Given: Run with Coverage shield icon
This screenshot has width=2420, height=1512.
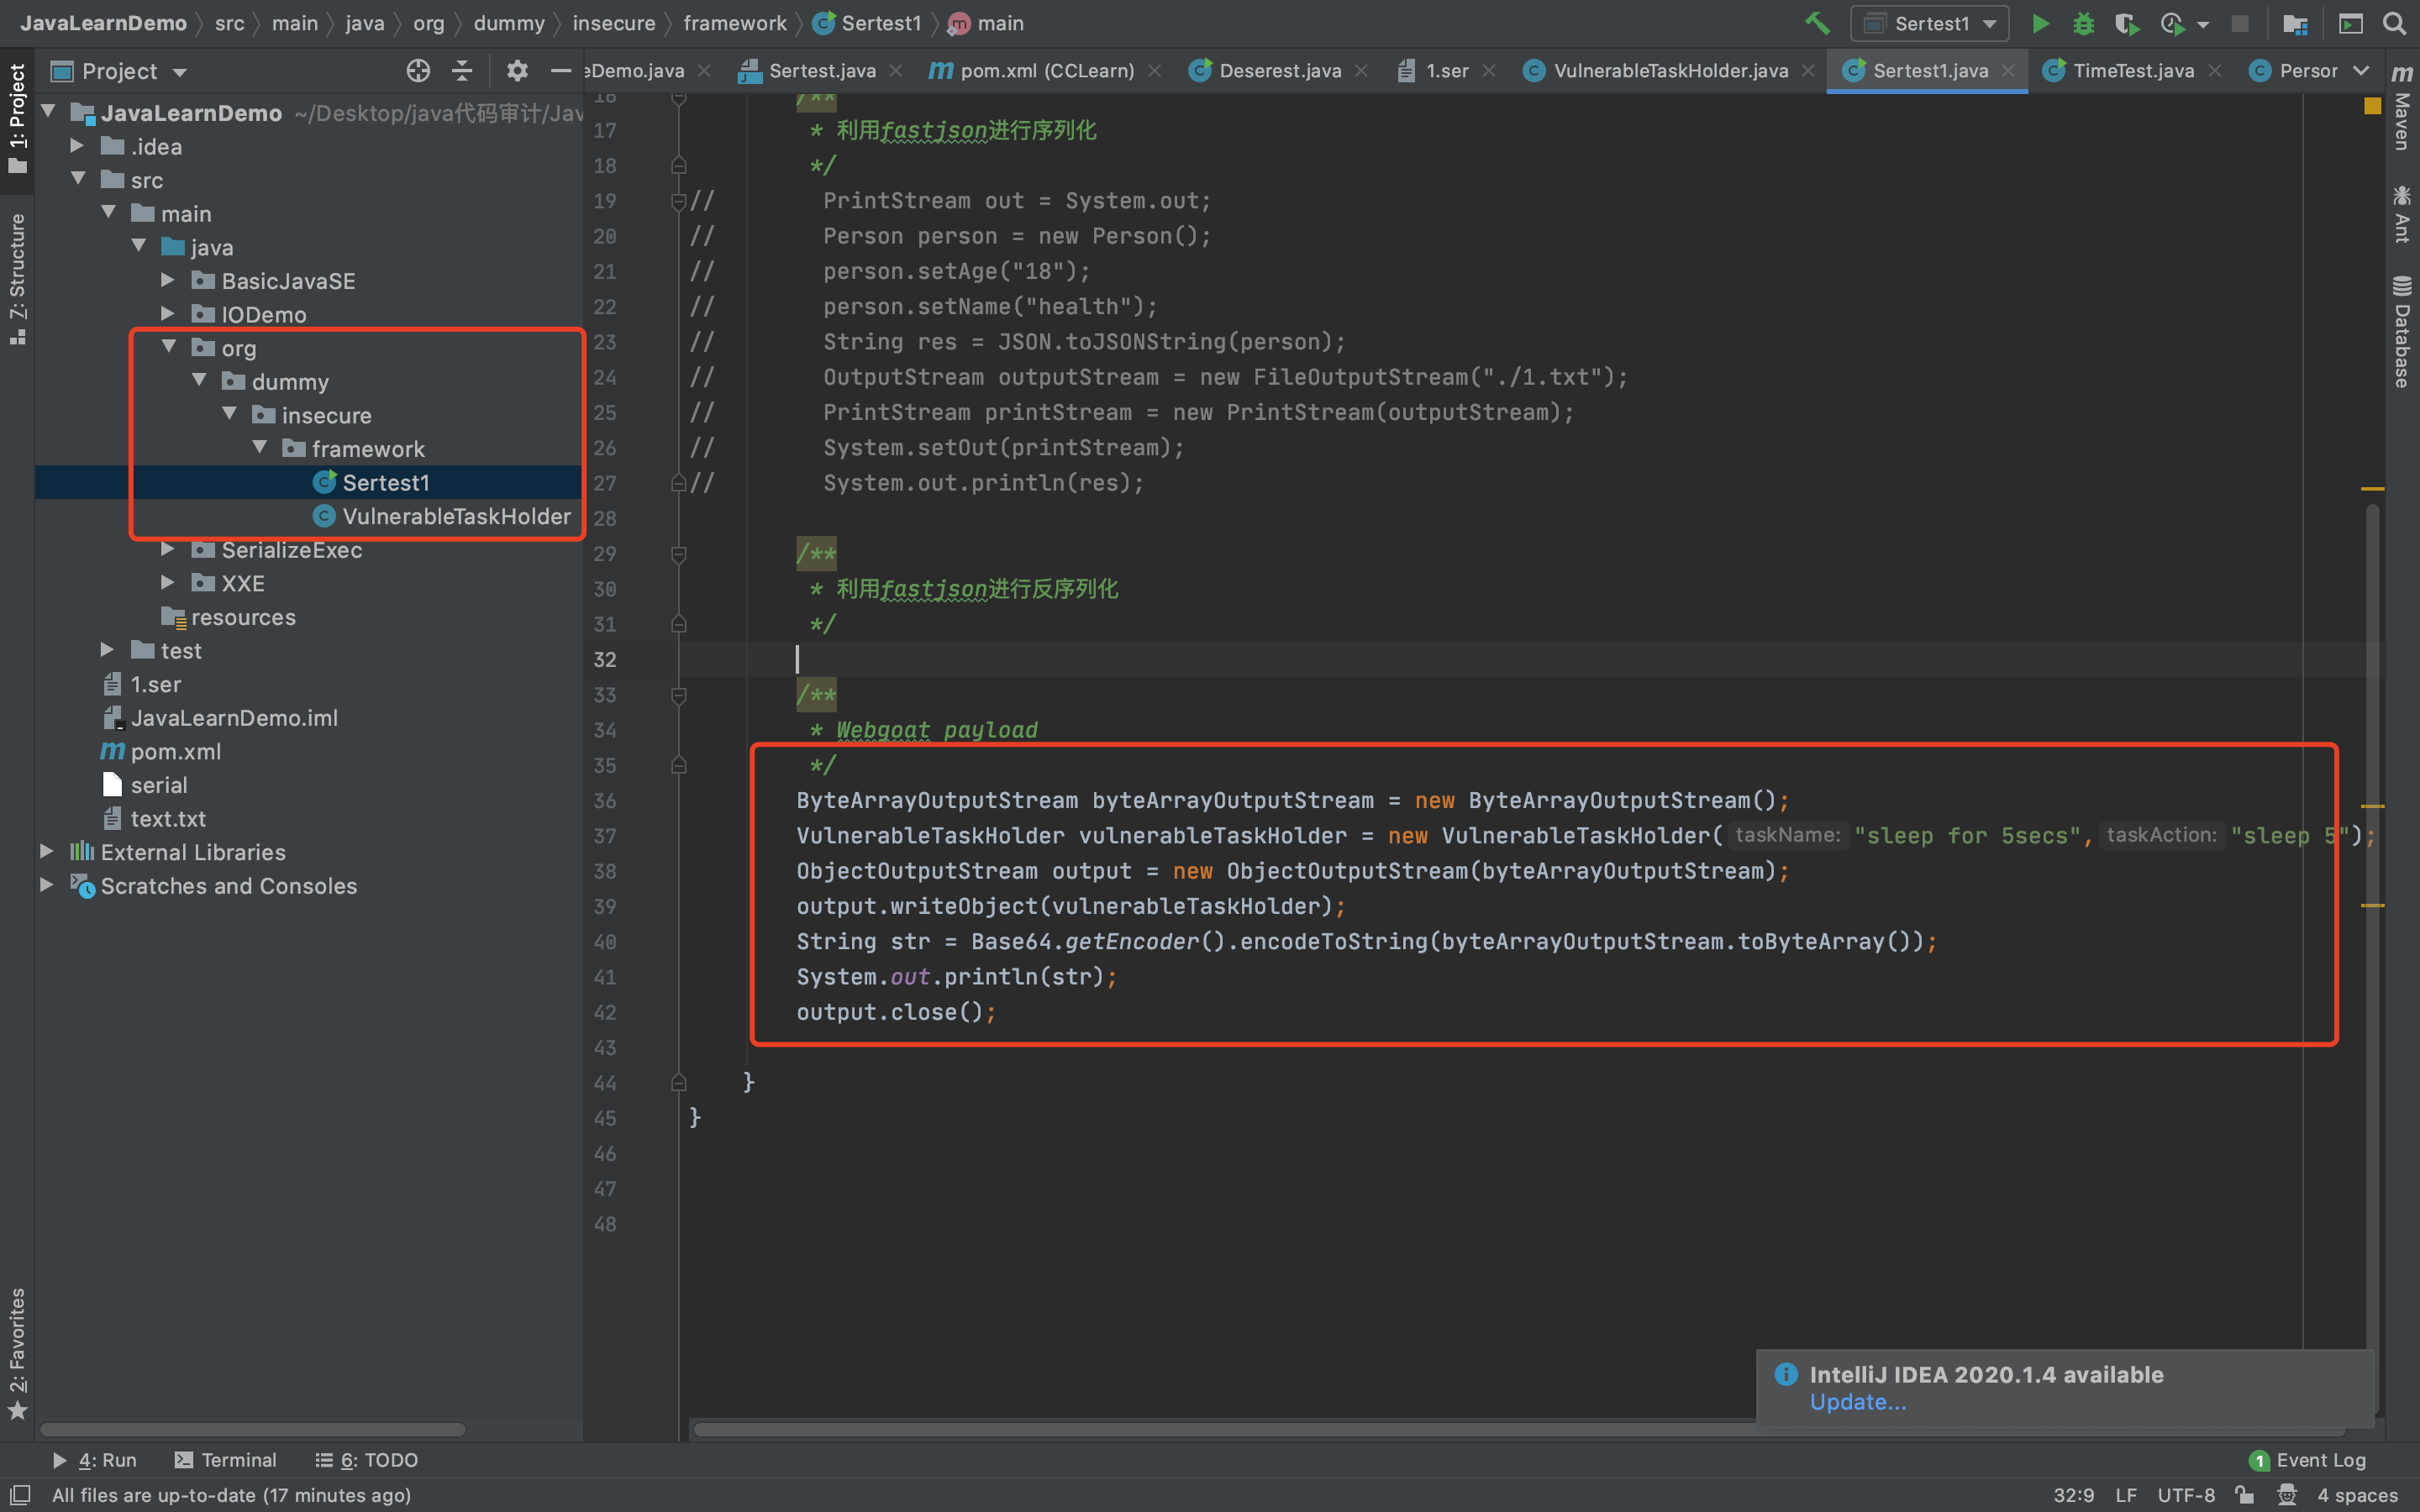Looking at the screenshot, I should point(2126,24).
